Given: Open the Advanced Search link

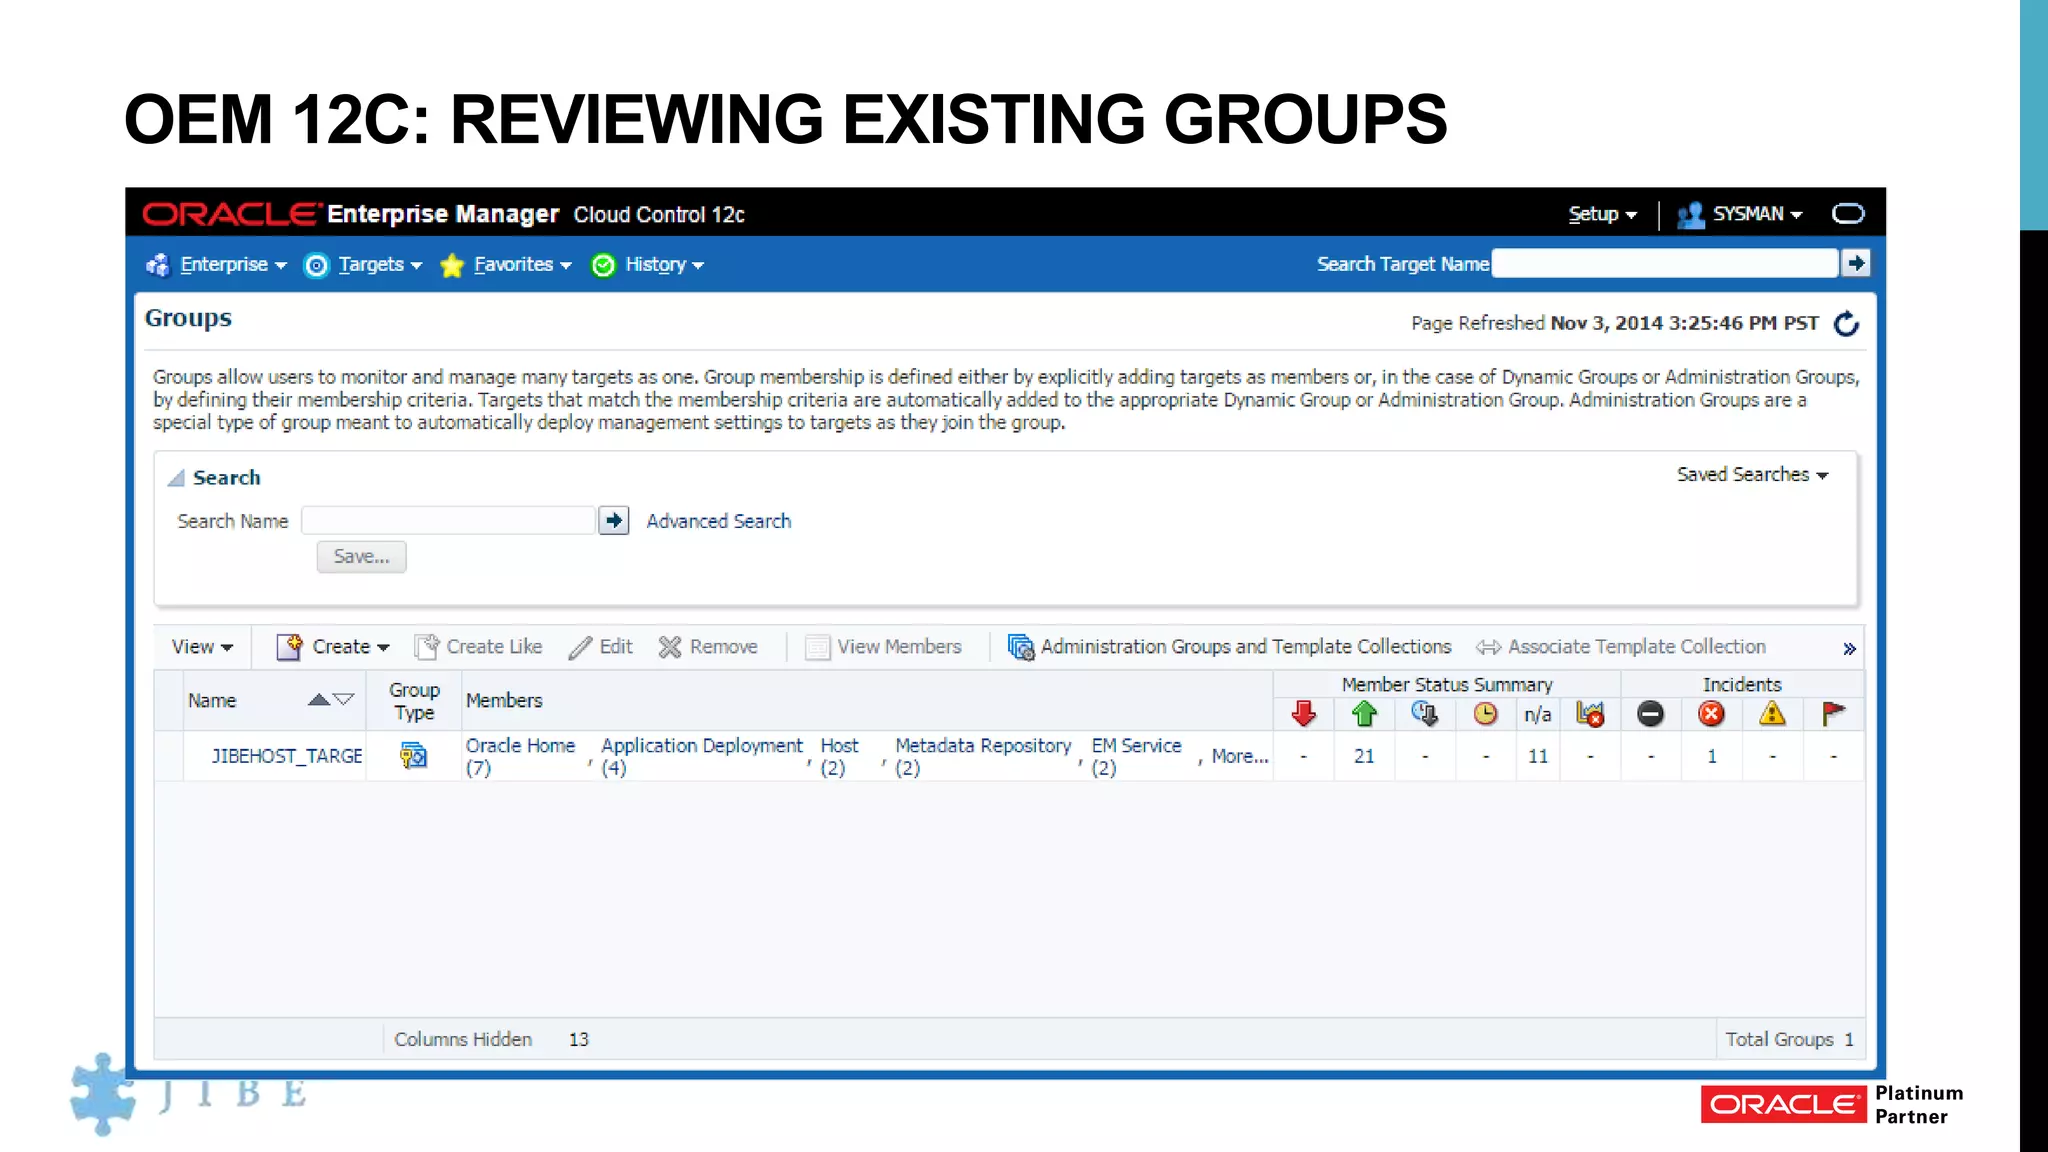Looking at the screenshot, I should coord(718,521).
